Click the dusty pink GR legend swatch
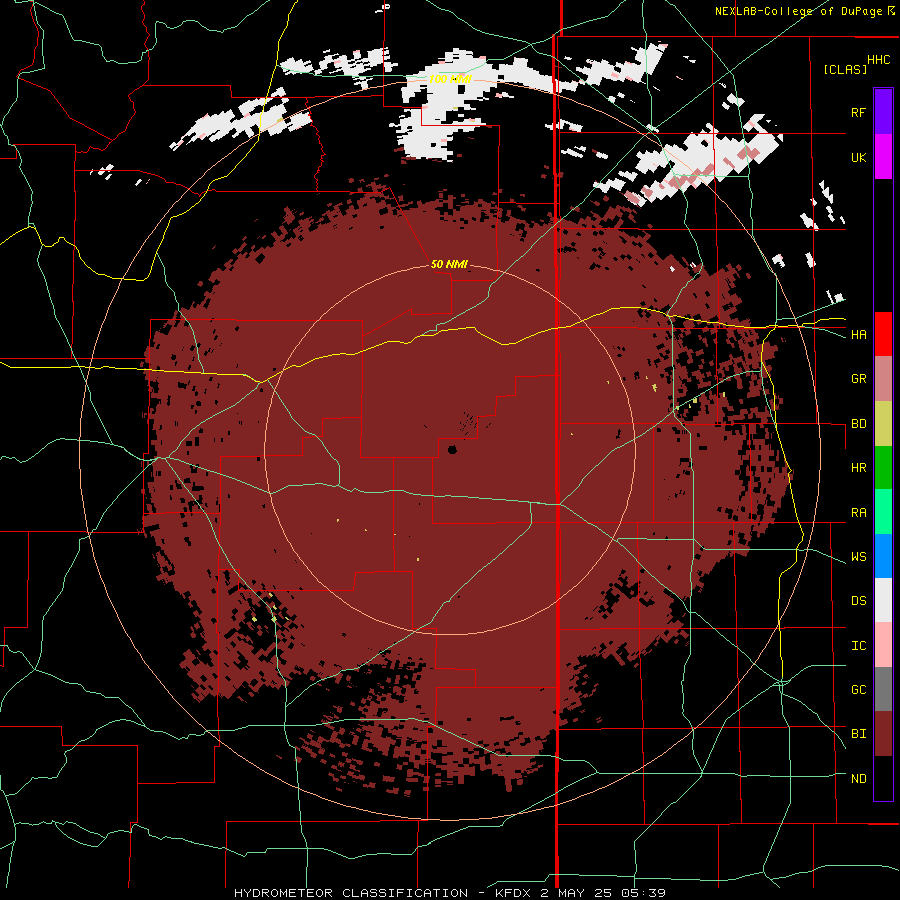Image resolution: width=900 pixels, height=900 pixels. 883,379
